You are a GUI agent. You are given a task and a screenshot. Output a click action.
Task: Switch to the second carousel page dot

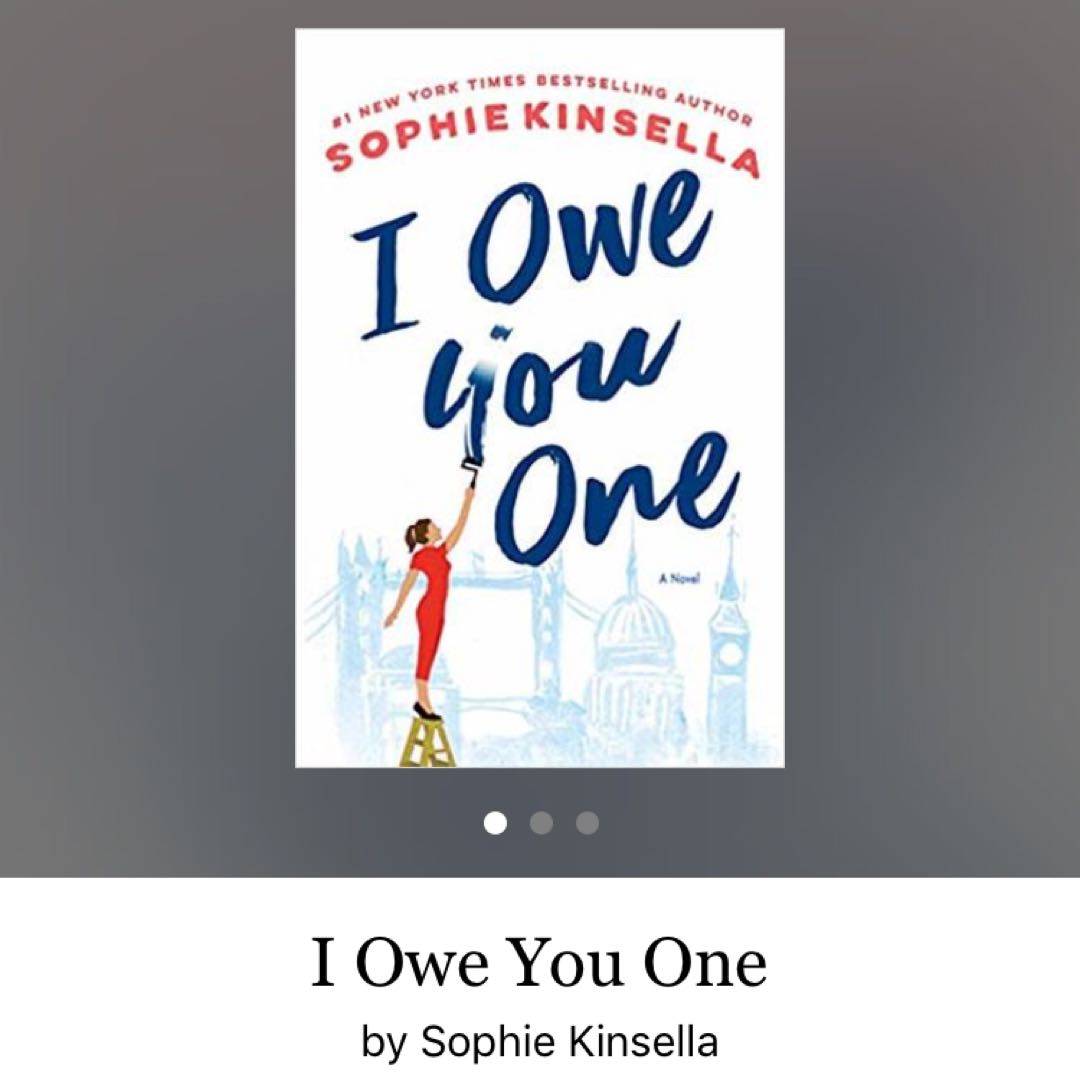541,822
